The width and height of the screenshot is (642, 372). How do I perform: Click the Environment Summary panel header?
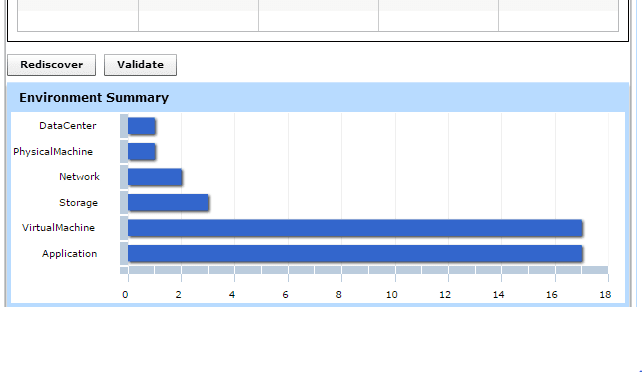tap(318, 98)
